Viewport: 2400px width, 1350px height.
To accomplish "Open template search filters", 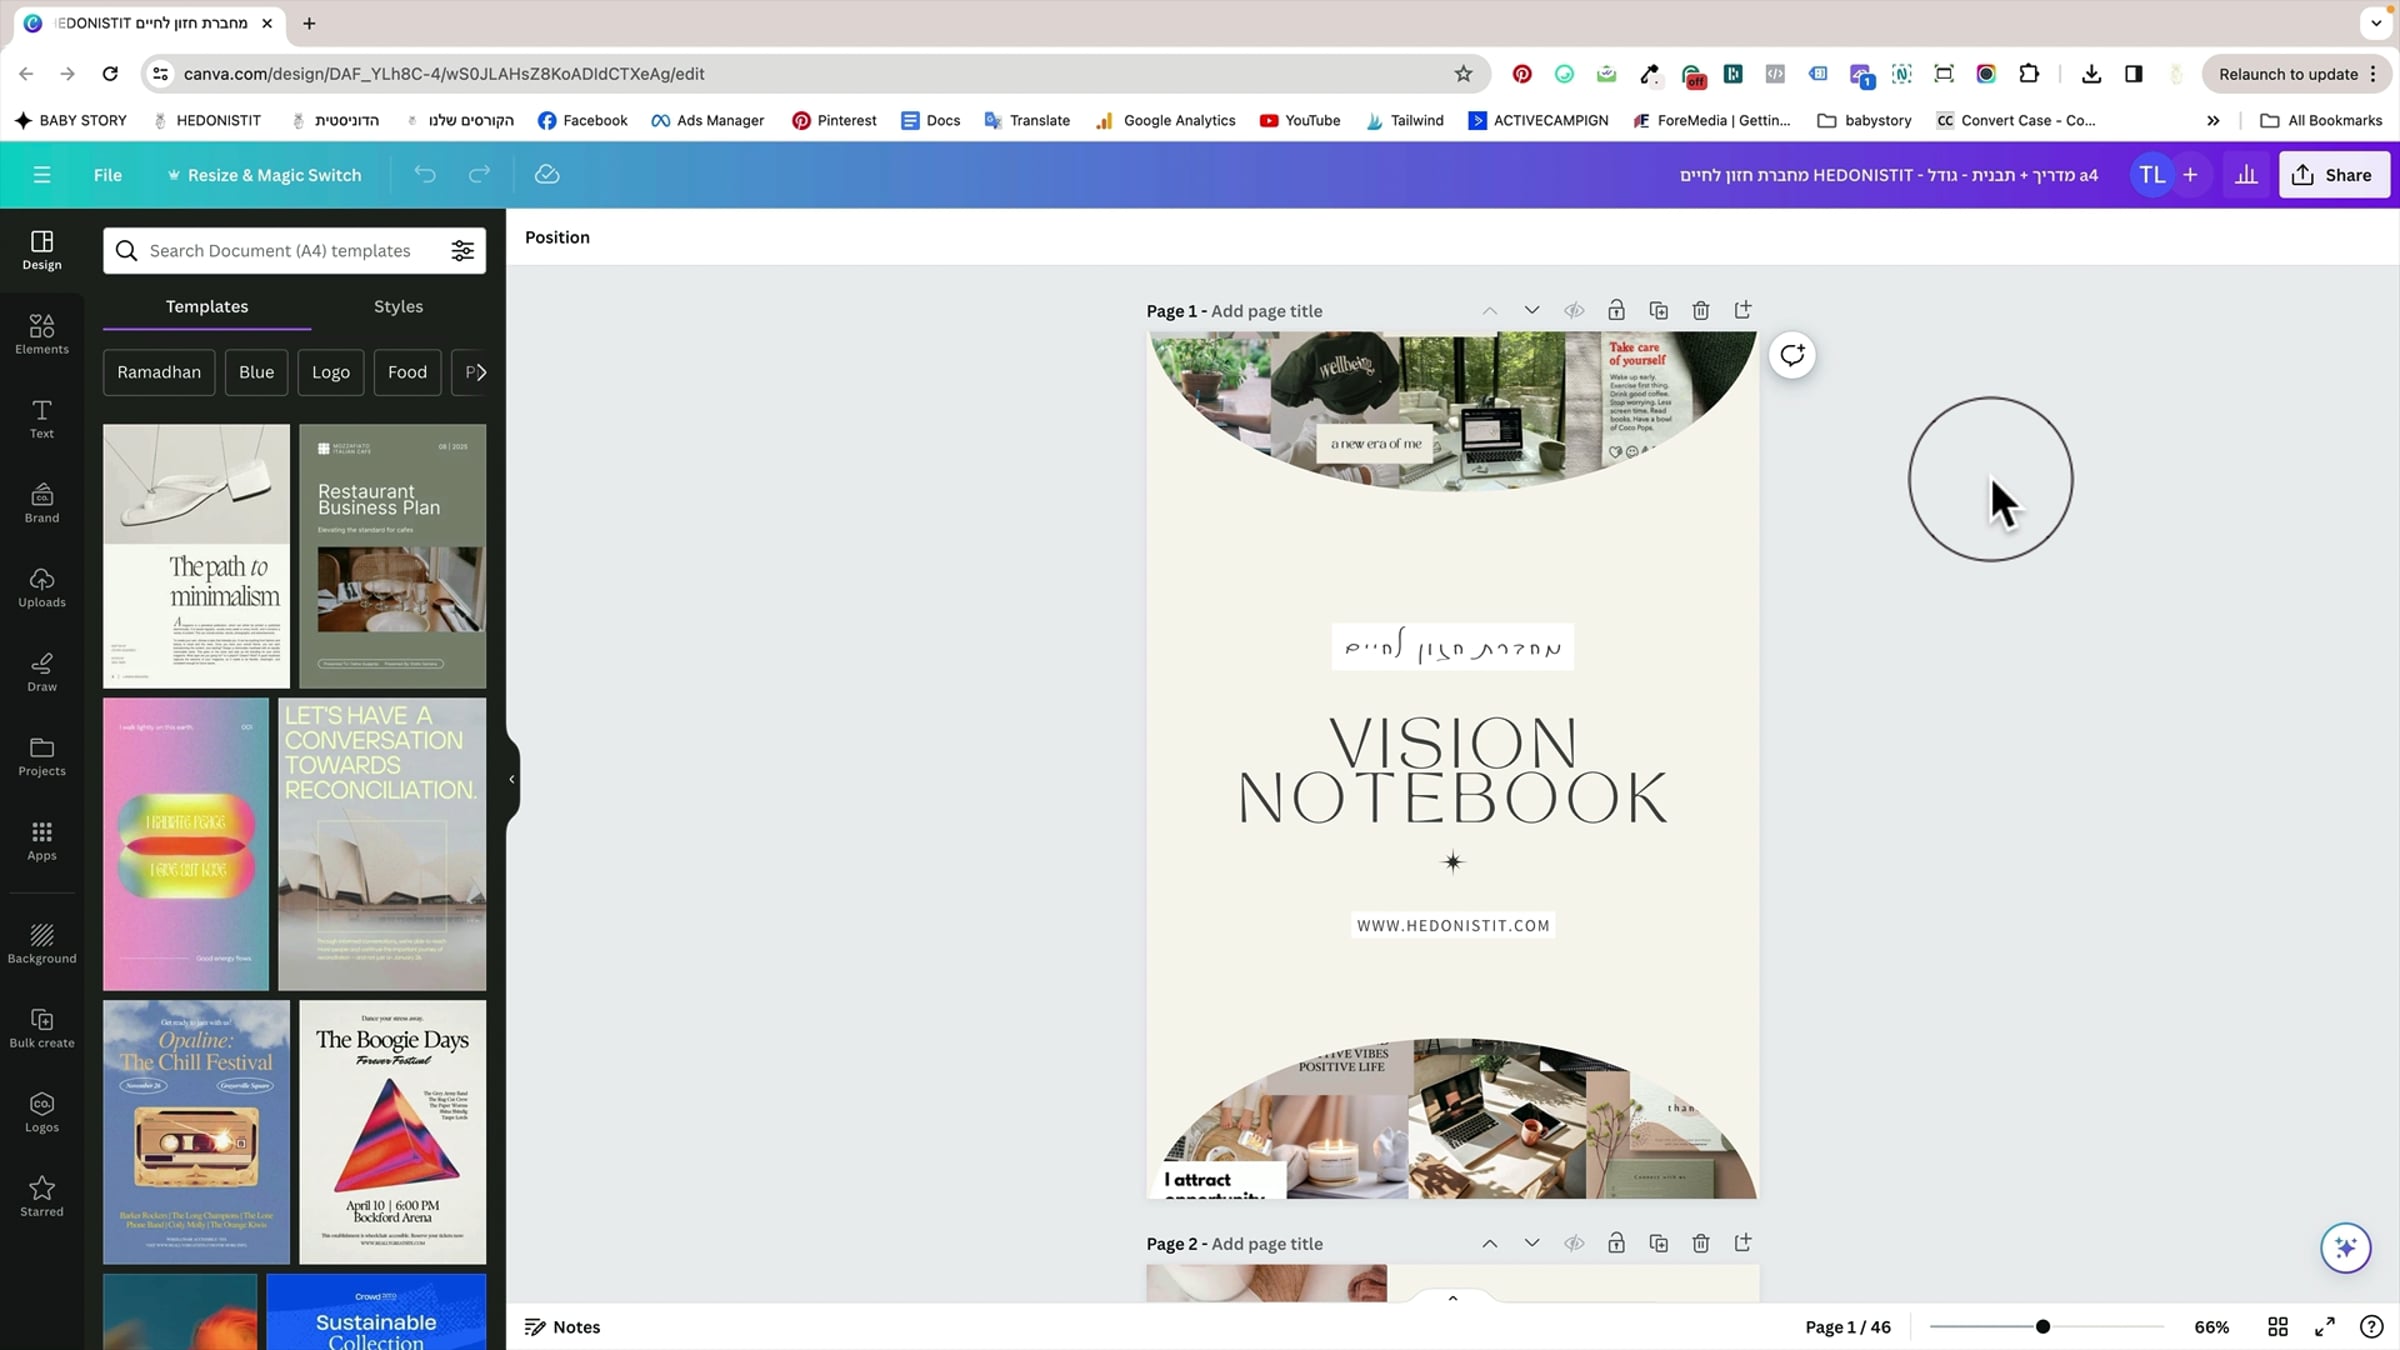I will click(462, 251).
